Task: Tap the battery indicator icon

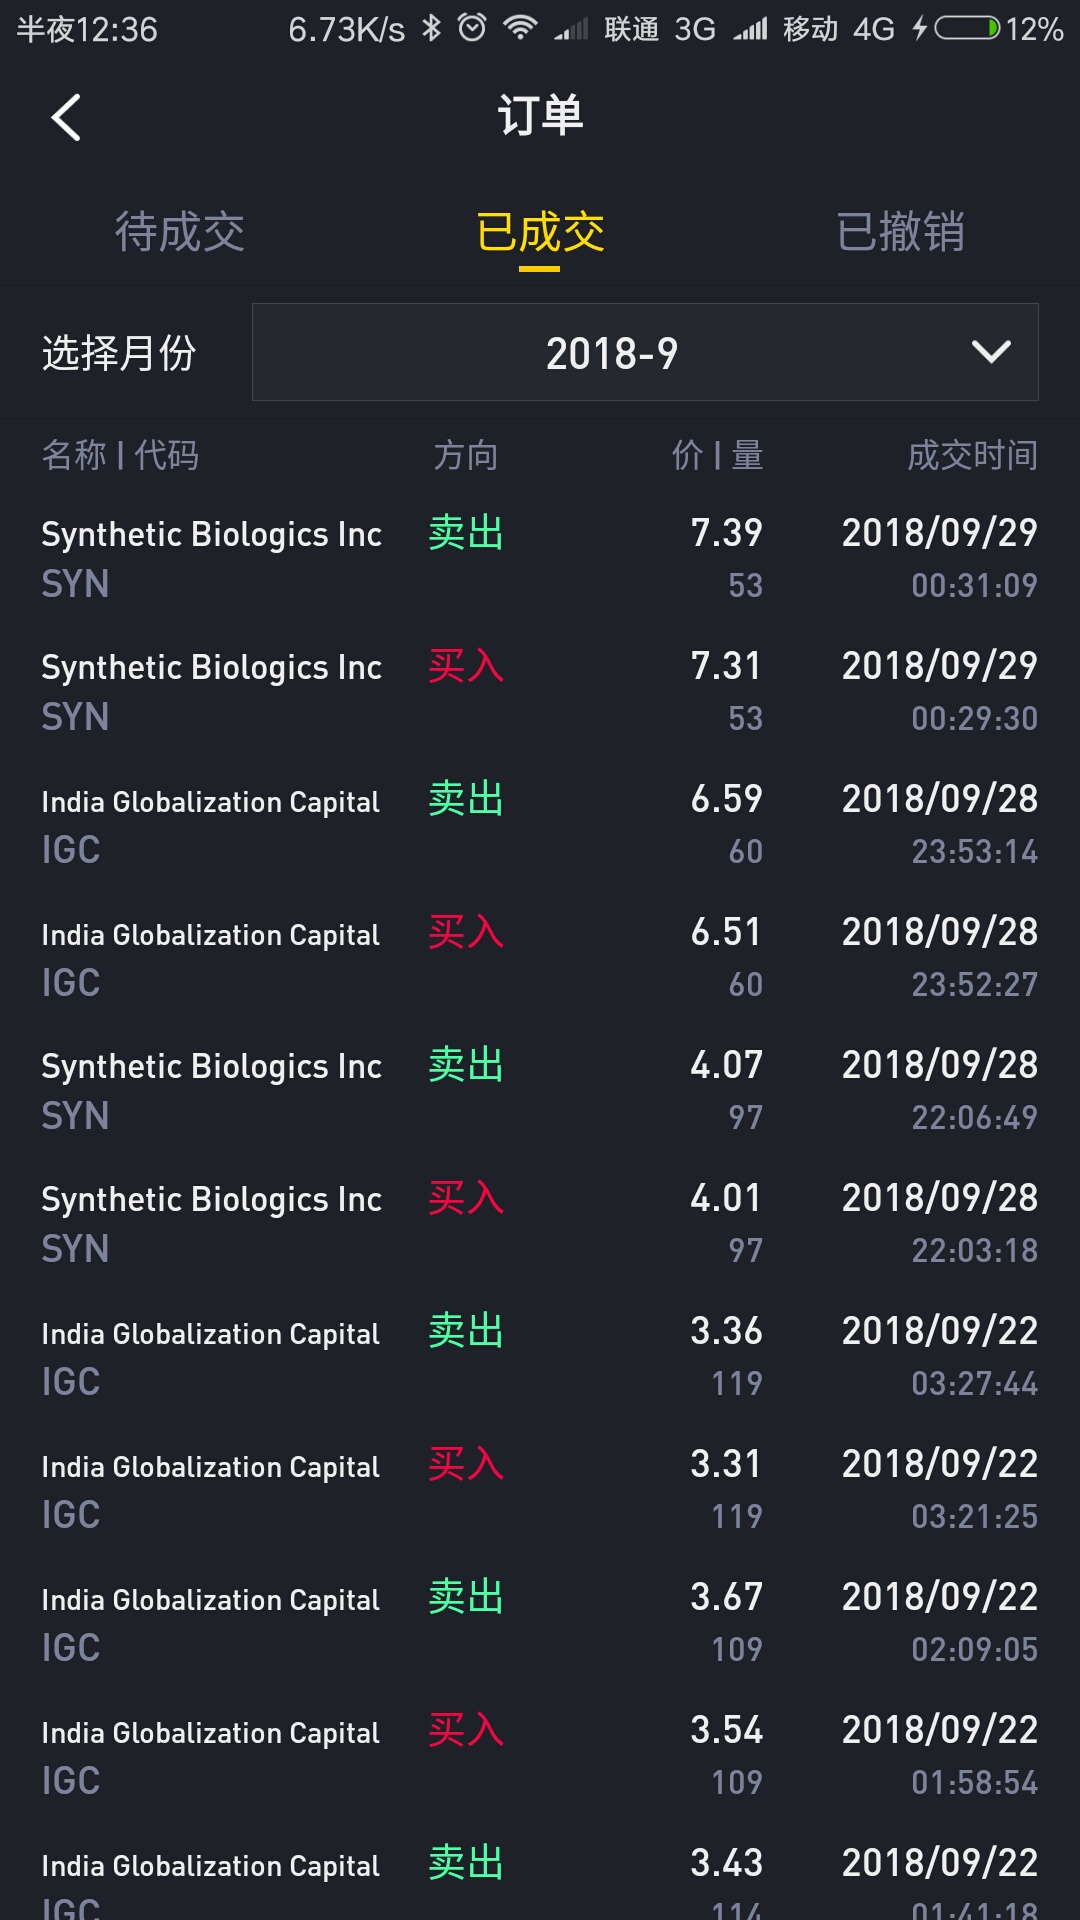Action: [x=966, y=28]
